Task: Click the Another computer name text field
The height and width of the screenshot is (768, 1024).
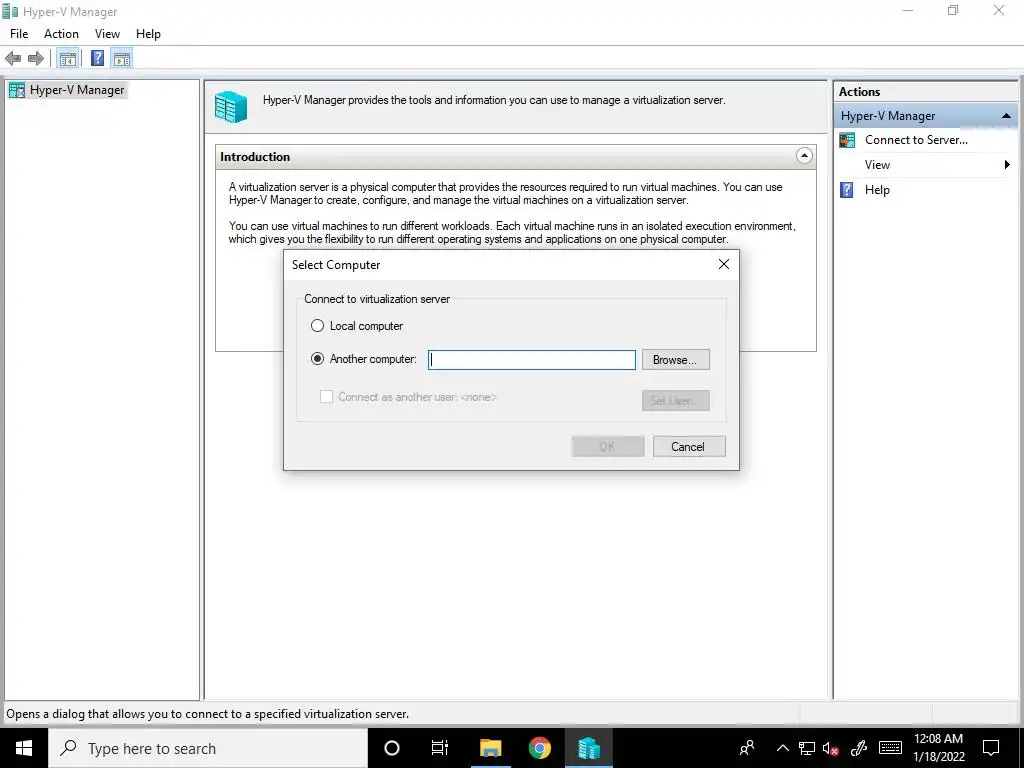Action: pyautogui.click(x=532, y=360)
